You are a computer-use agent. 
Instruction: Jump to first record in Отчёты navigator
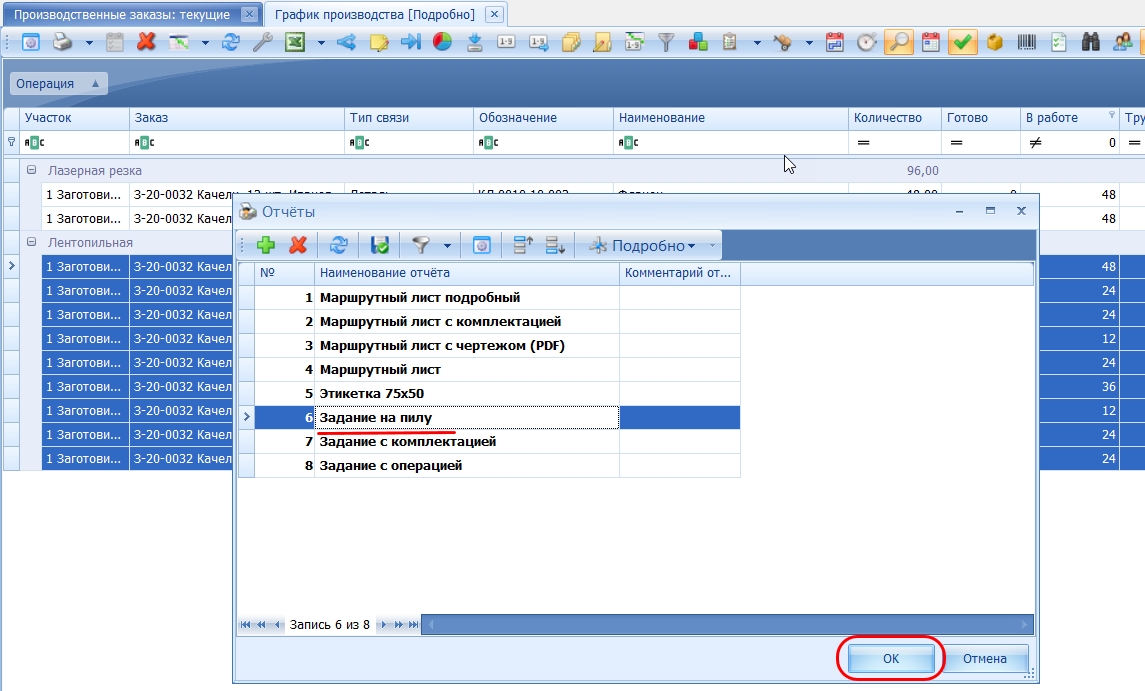245,625
